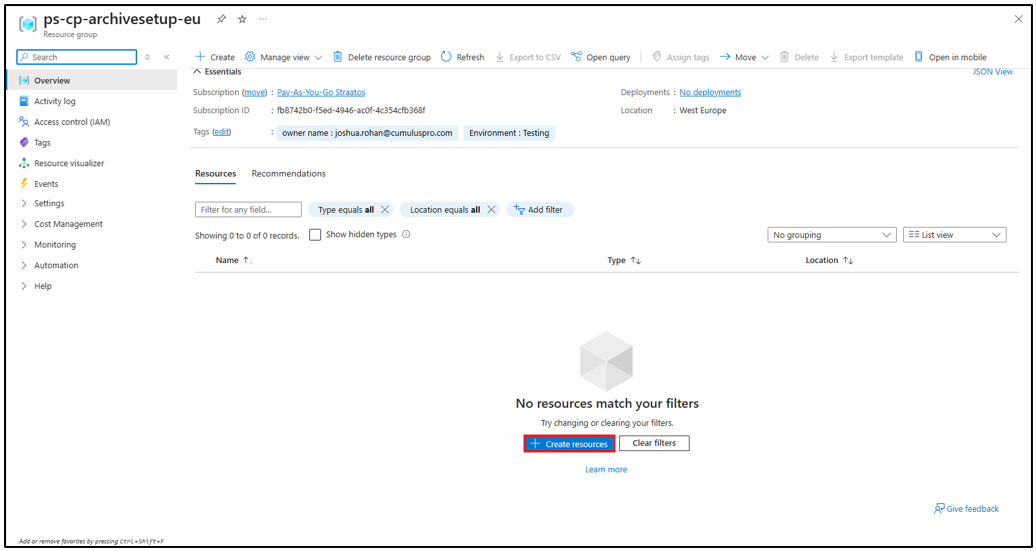1036x551 pixels.
Task: Click Delete resource group trash icon
Action: tap(338, 57)
